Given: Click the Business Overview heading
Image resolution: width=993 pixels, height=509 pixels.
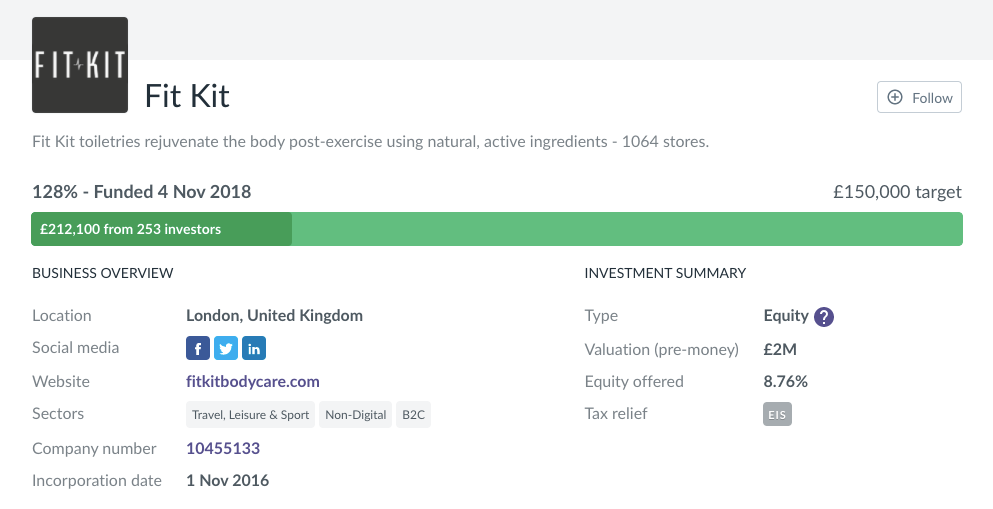Looking at the screenshot, I should 103,273.
